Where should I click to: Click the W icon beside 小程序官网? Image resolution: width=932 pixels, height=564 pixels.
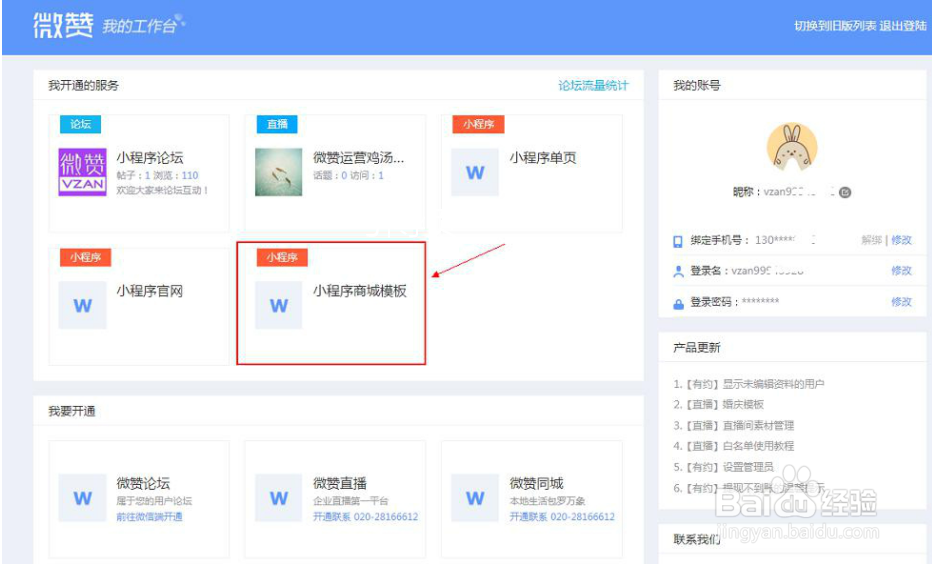[x=82, y=305]
